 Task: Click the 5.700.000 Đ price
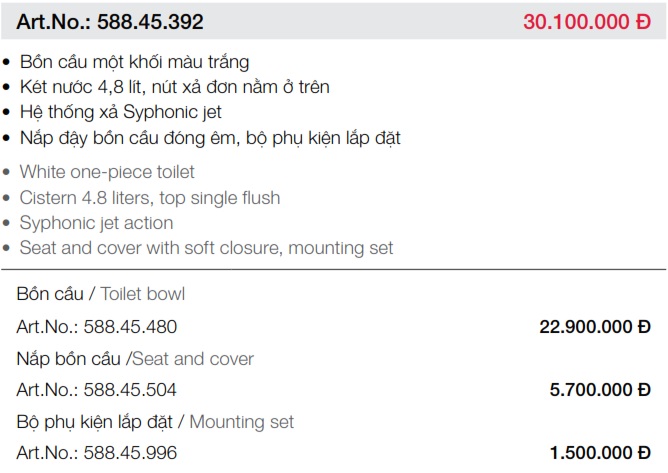coord(600,389)
